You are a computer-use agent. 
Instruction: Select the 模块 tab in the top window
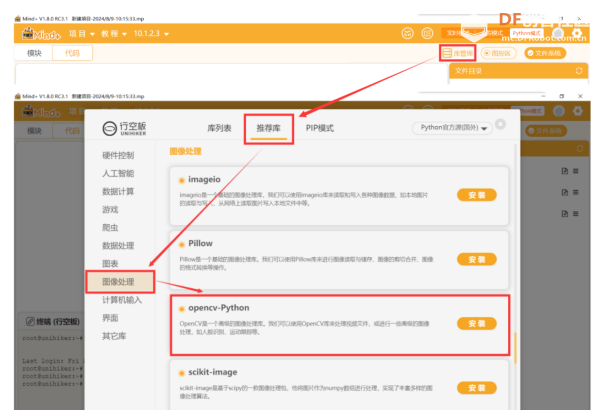point(34,53)
